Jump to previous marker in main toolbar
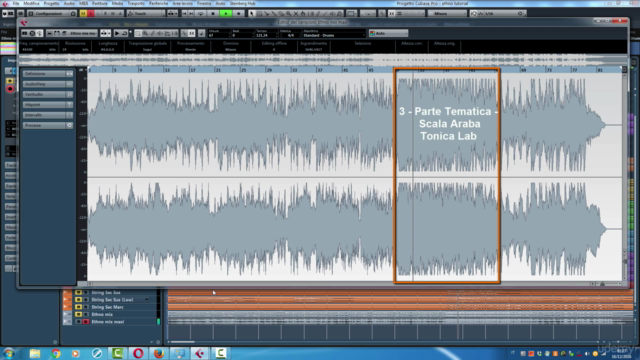 [184, 13]
